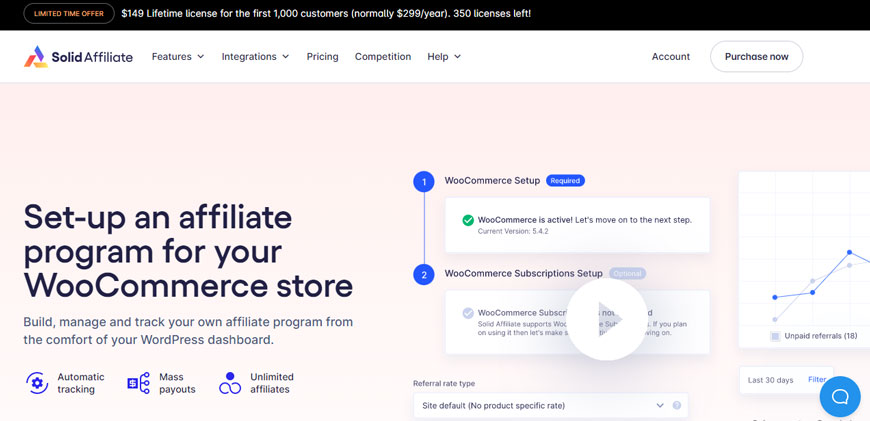This screenshot has height=421, width=870.
Task: Click the Set-up an affiliate program headline
Action: click(188, 251)
